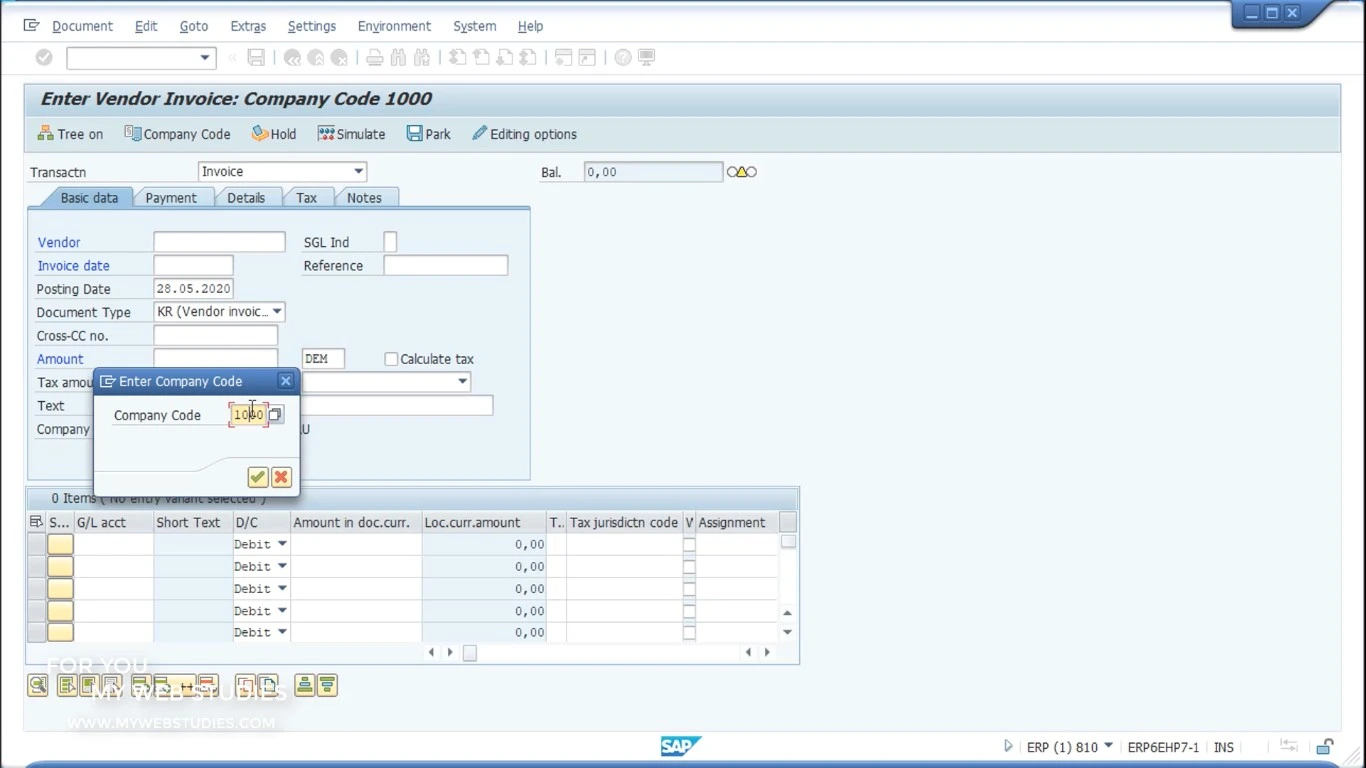Click the Last Page navigation icon
1366x768 pixels.
point(528,58)
